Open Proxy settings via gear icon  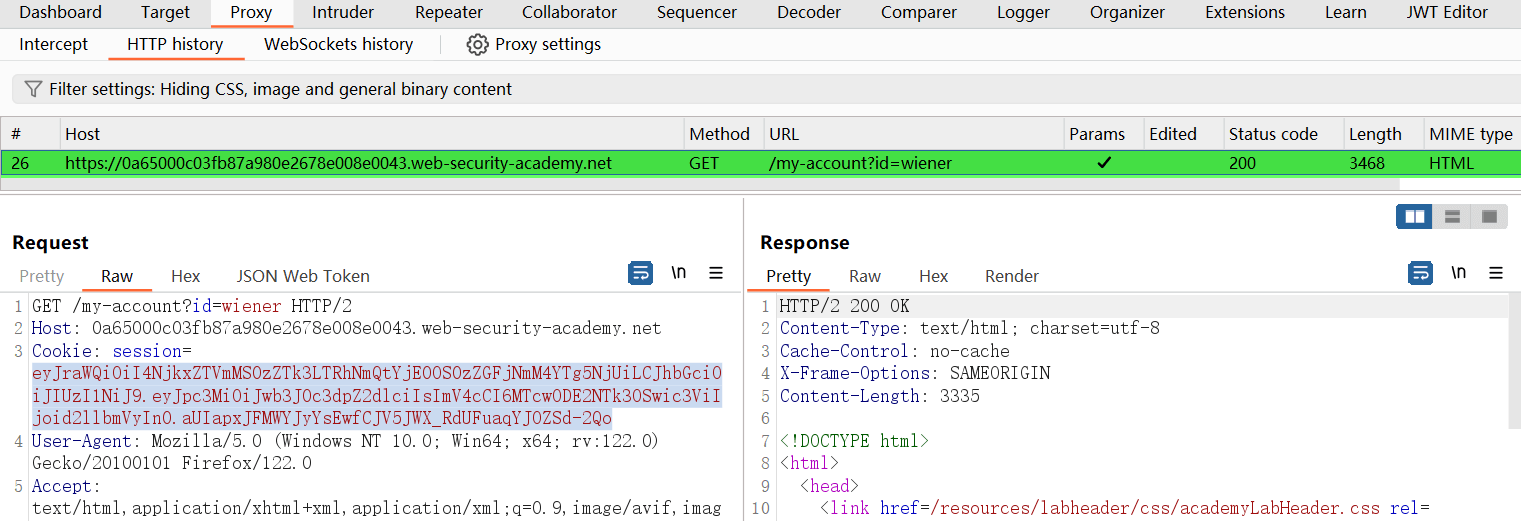[x=478, y=45]
